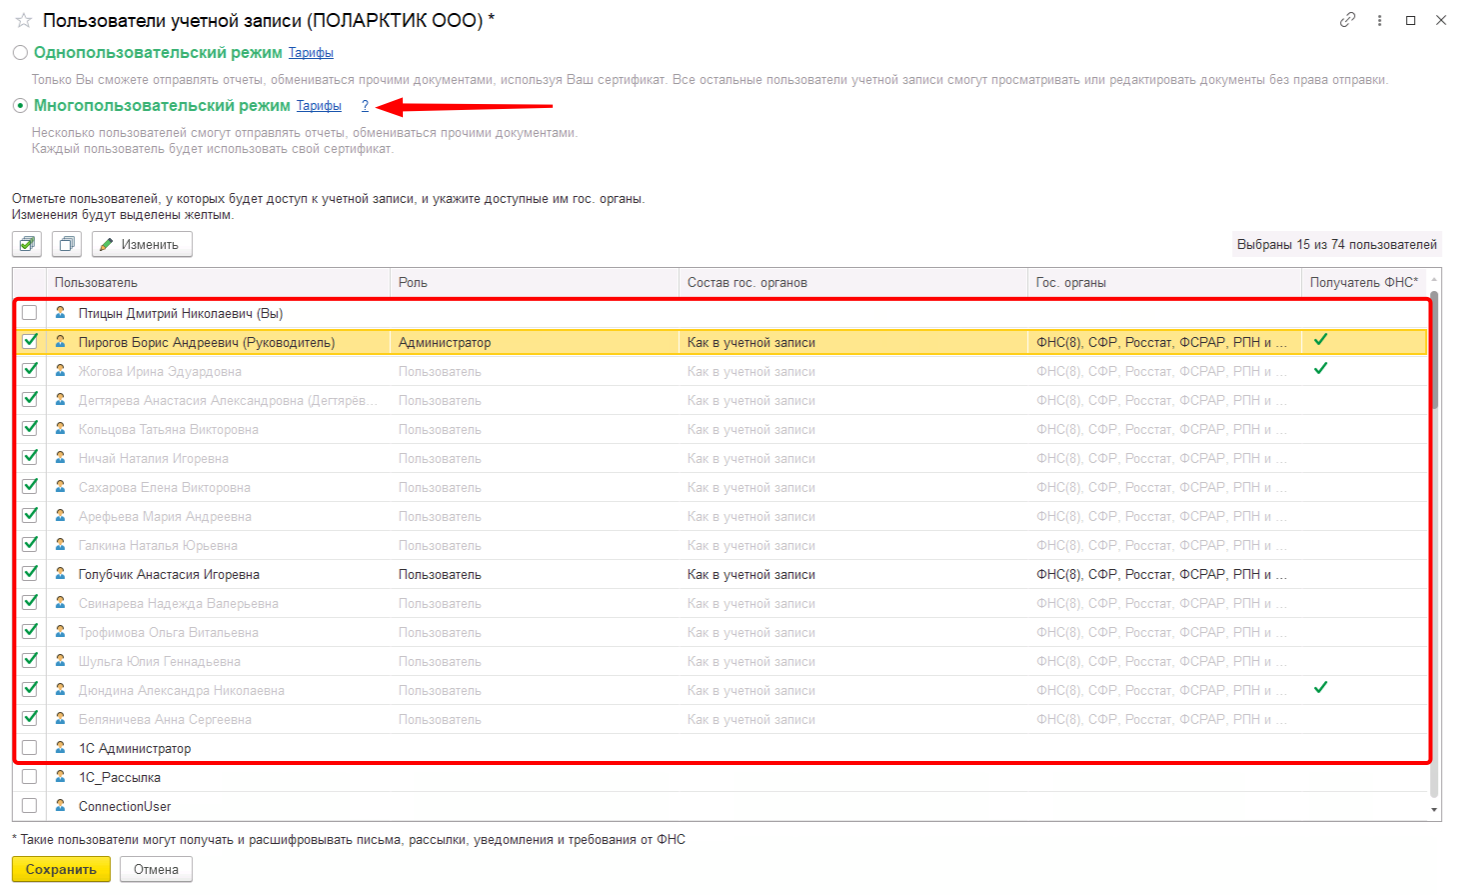Uncheck the box for Голубчик Анастасия Игоревна
Viewport: 1460px width, 895px height.
(30, 574)
